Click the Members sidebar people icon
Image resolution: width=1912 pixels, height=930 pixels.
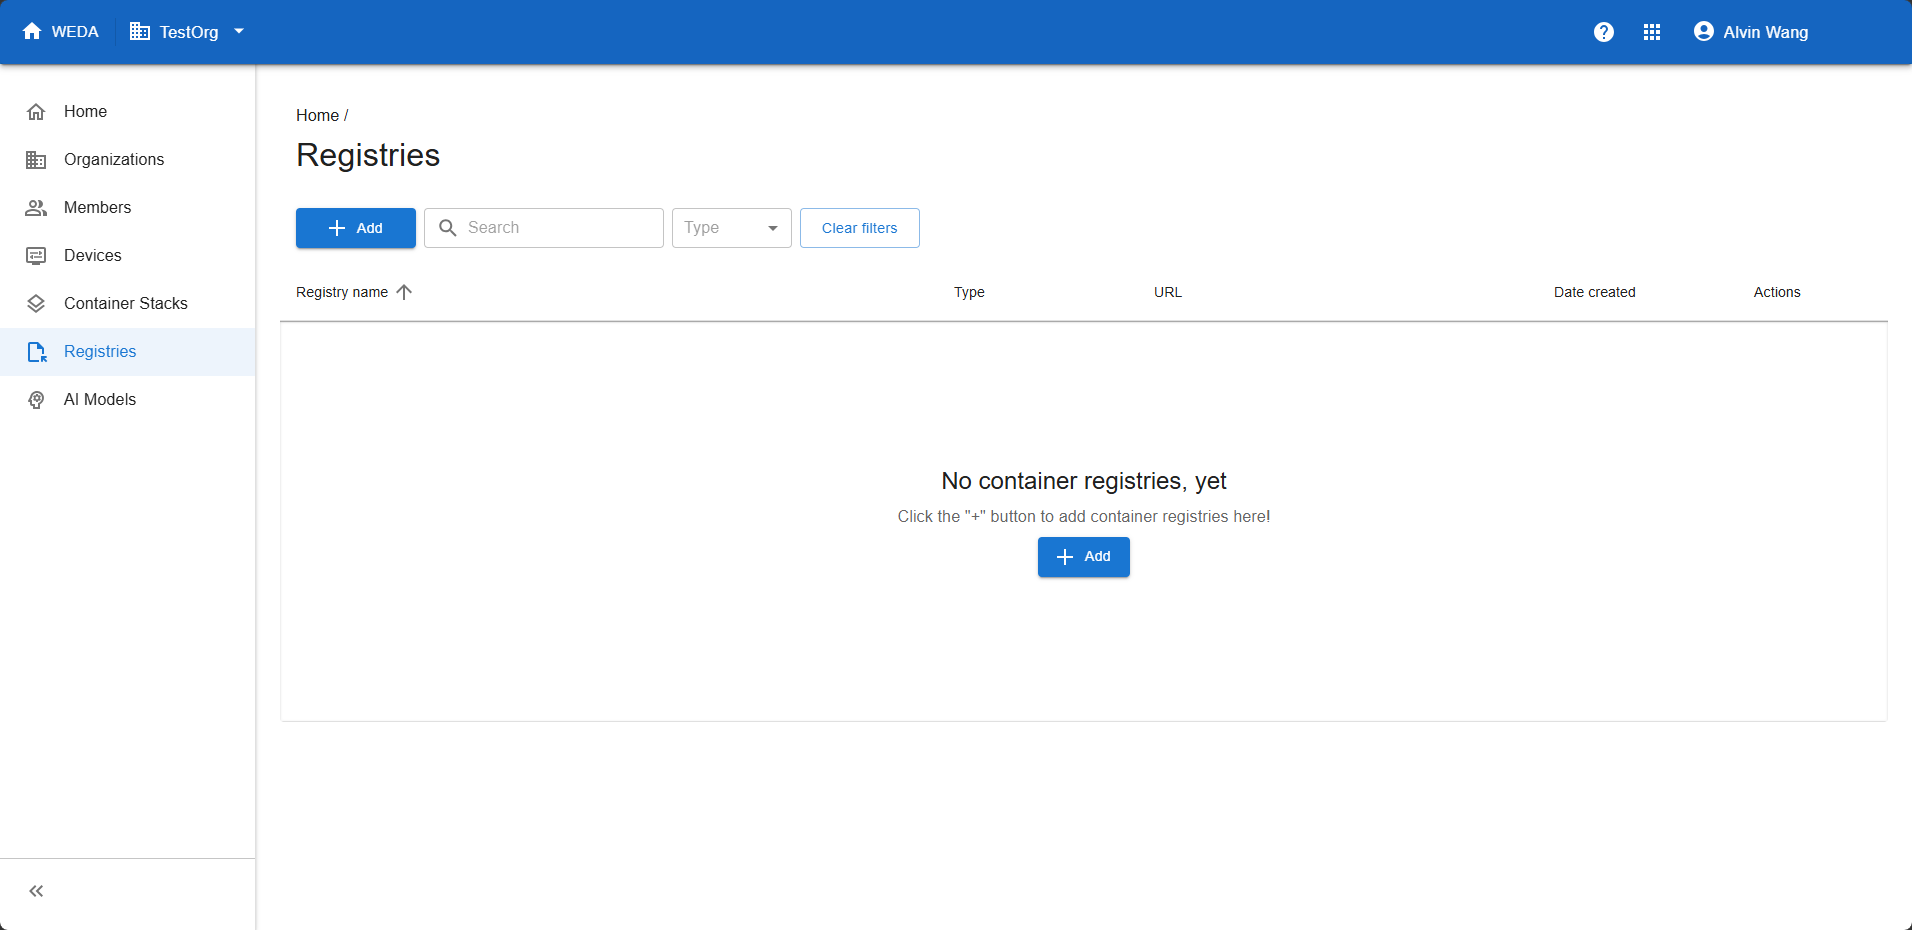(36, 208)
